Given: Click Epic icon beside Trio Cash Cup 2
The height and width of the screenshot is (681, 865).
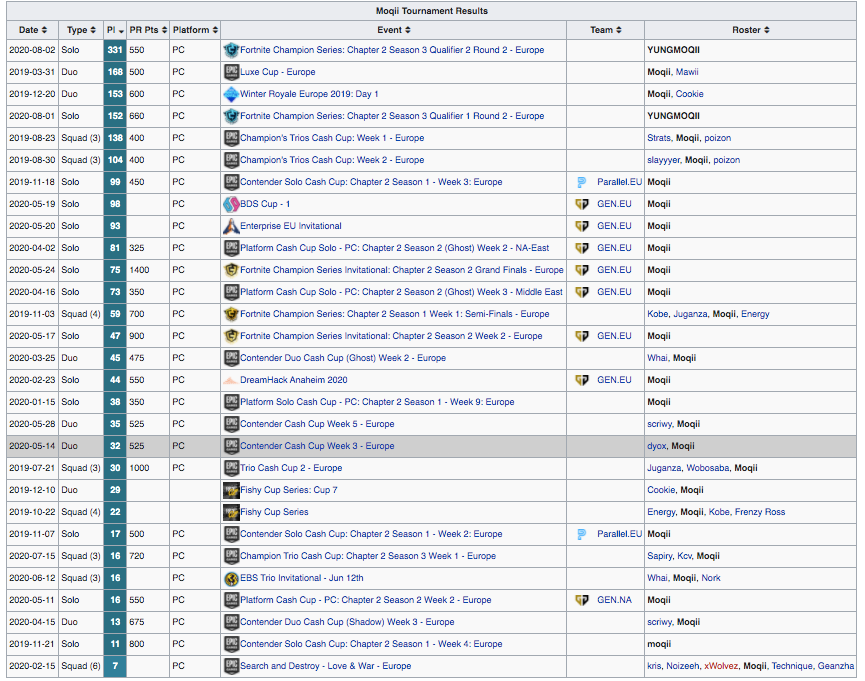Looking at the screenshot, I should (231, 468).
